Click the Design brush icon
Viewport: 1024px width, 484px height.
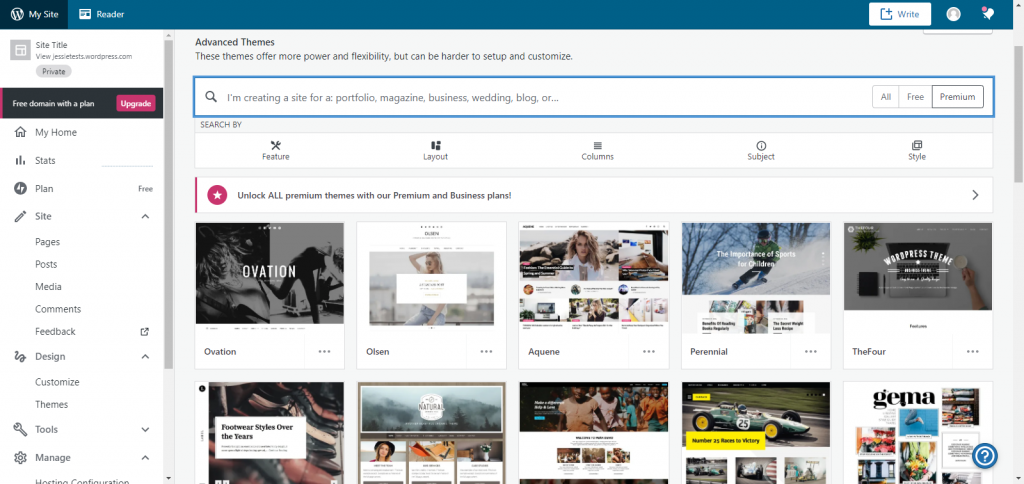pos(20,357)
